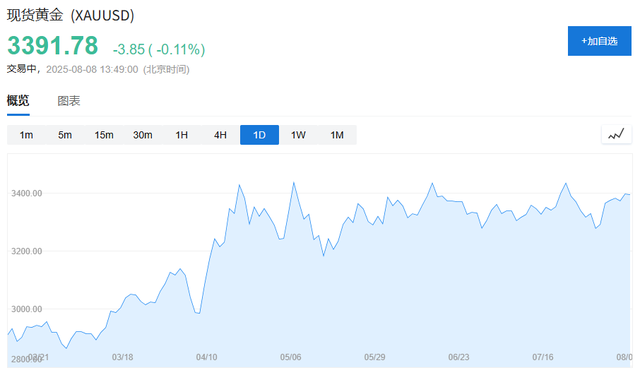Select the 概览 tab
The height and width of the screenshot is (375, 640).
coord(18,100)
